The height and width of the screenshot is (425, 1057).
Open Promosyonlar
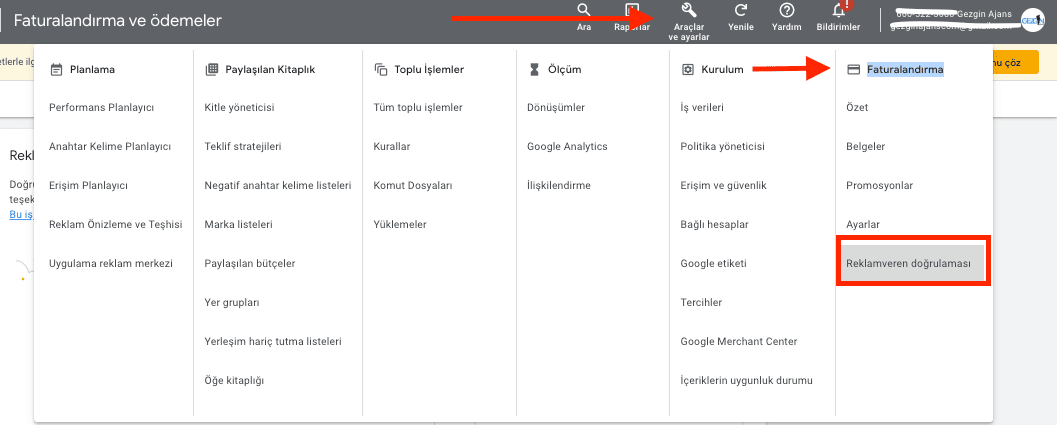878,185
